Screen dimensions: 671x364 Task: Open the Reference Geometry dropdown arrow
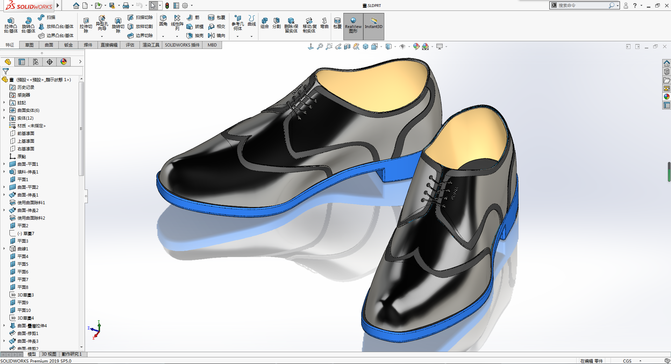[238, 36]
